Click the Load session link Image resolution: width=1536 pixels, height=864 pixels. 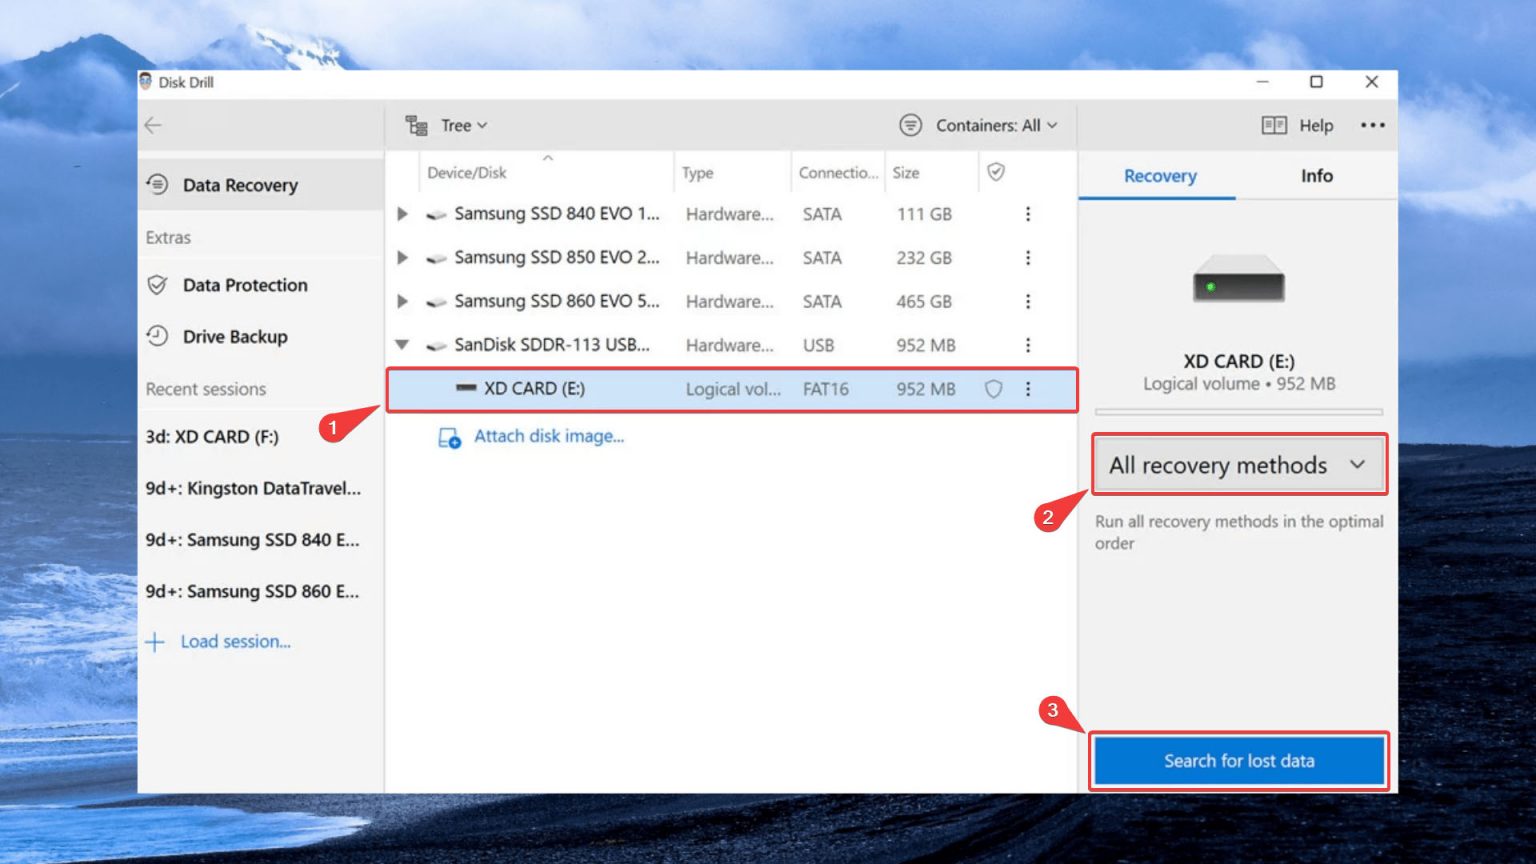point(235,642)
